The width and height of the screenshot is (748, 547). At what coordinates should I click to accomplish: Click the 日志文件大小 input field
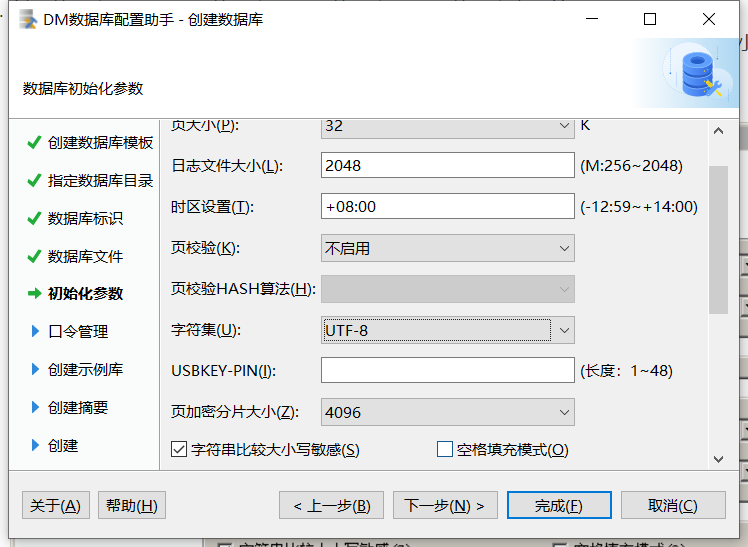pyautogui.click(x=447, y=165)
